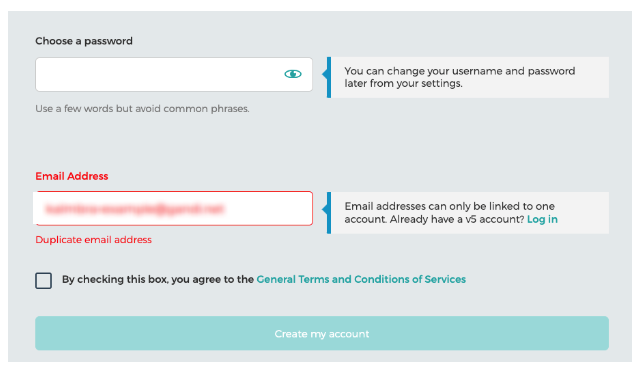Click empty gray area below the password hint
Screen dimensions: 641x373
pos(174,141)
